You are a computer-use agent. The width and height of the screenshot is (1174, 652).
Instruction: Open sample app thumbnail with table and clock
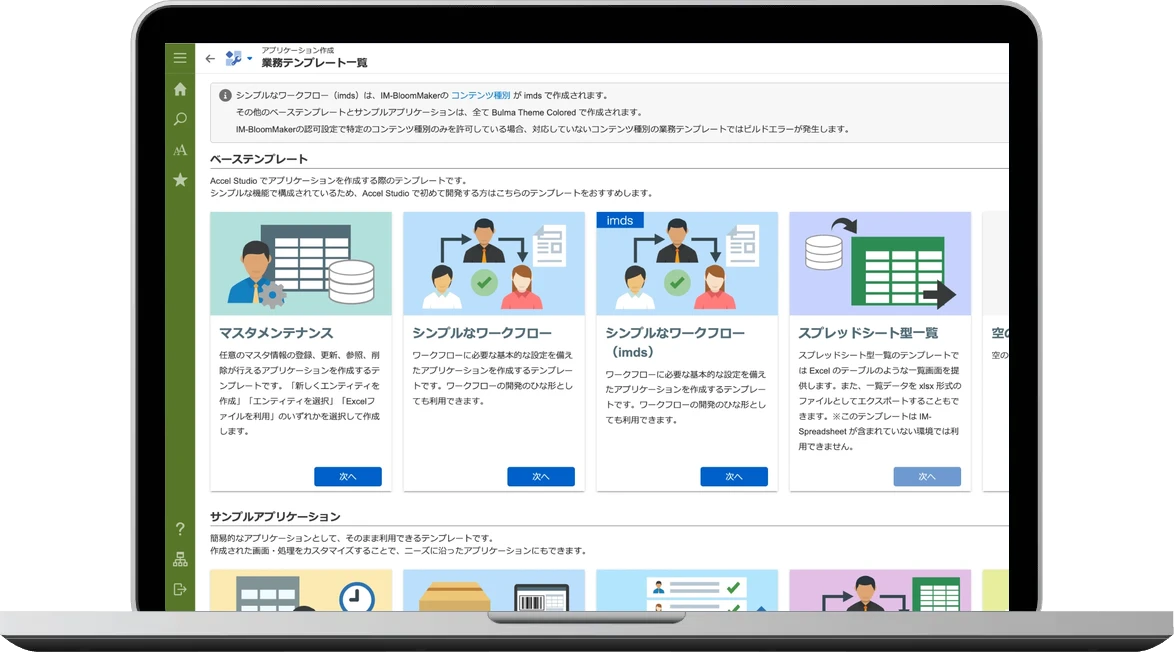coord(301,591)
